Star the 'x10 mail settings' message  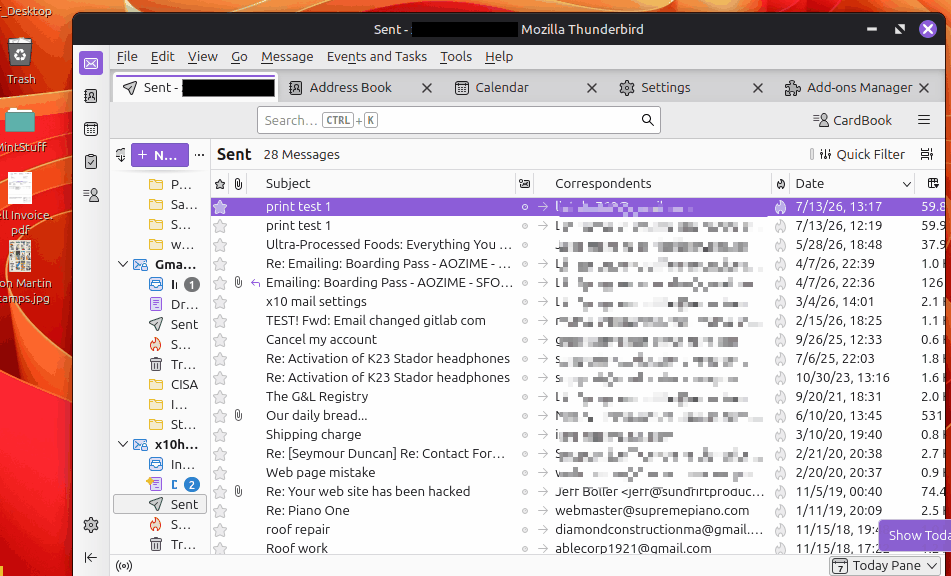pos(220,301)
